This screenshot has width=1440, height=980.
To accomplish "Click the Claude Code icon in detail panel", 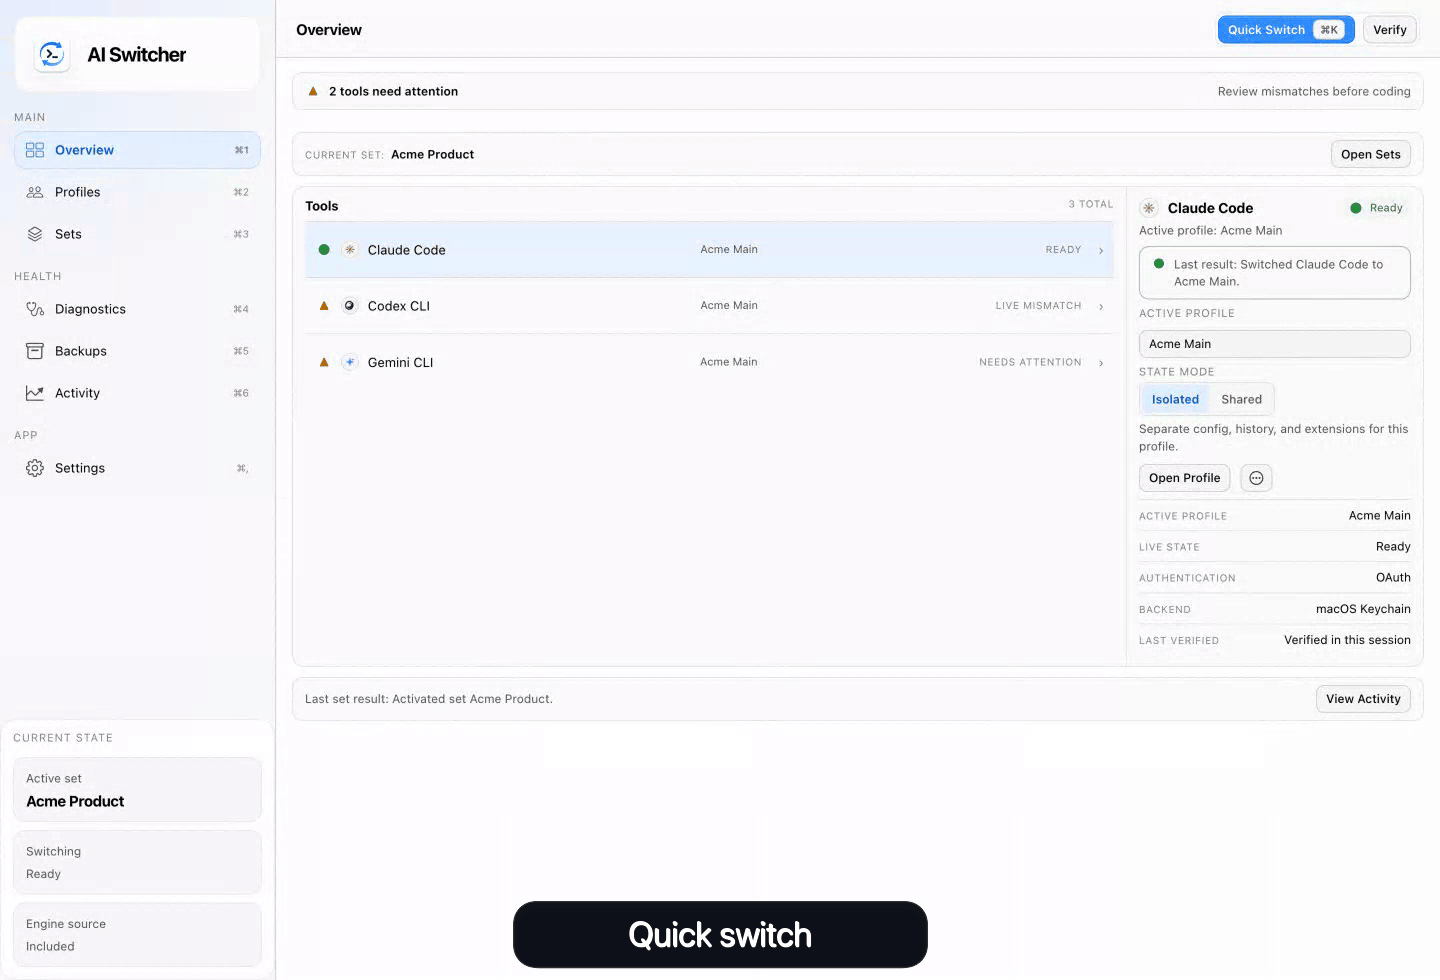I will pyautogui.click(x=1149, y=208).
